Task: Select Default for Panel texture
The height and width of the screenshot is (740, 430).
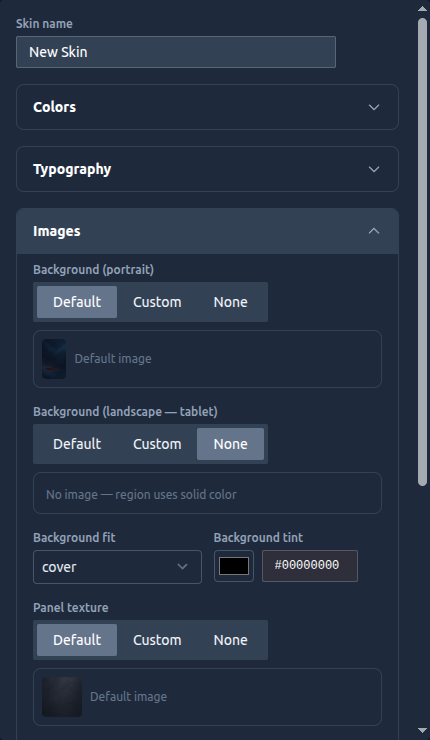Action: 77,640
